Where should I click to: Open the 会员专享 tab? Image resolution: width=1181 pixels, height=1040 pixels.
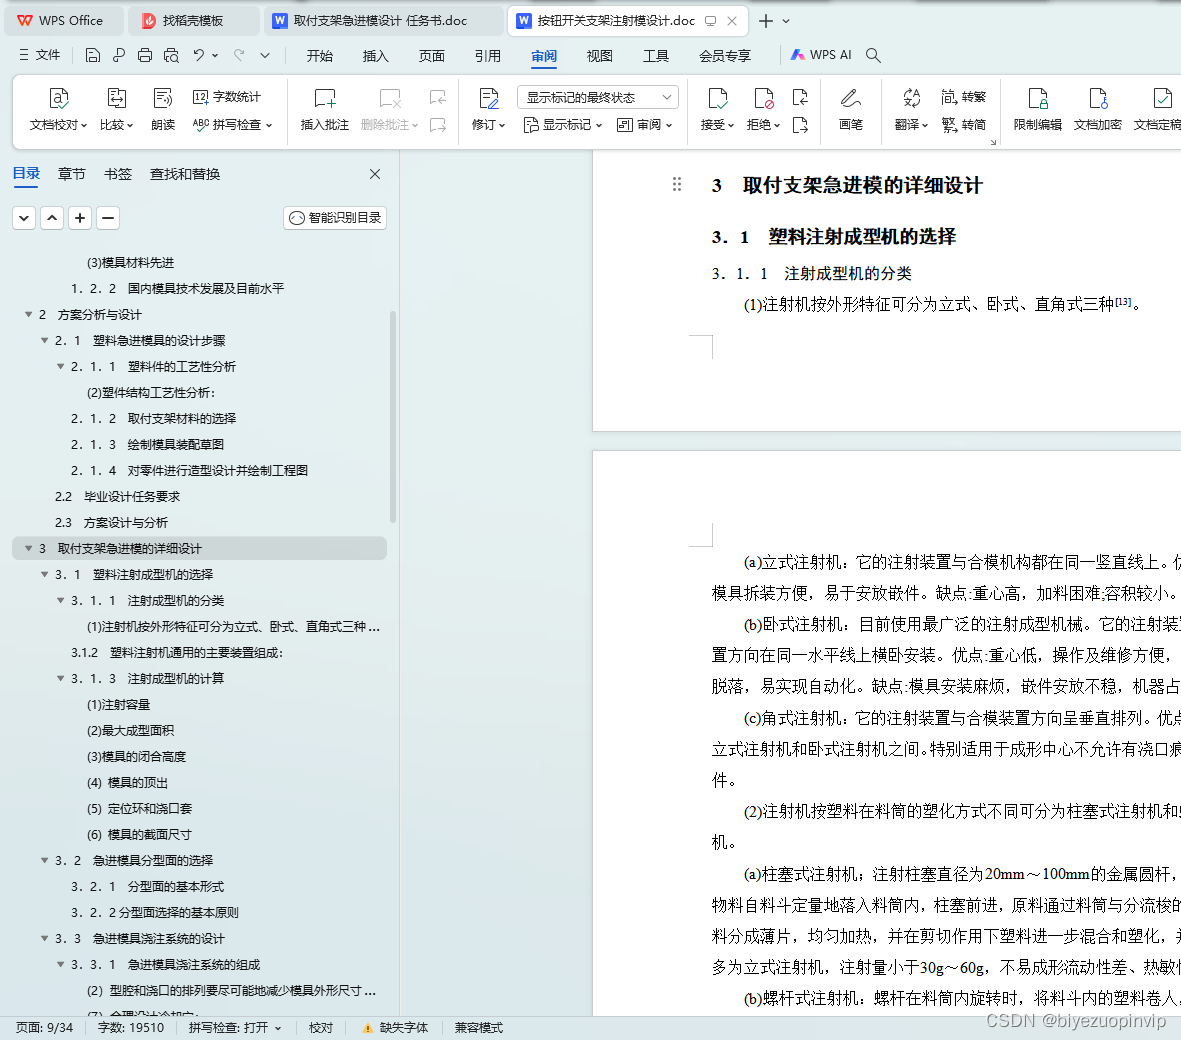click(x=725, y=56)
